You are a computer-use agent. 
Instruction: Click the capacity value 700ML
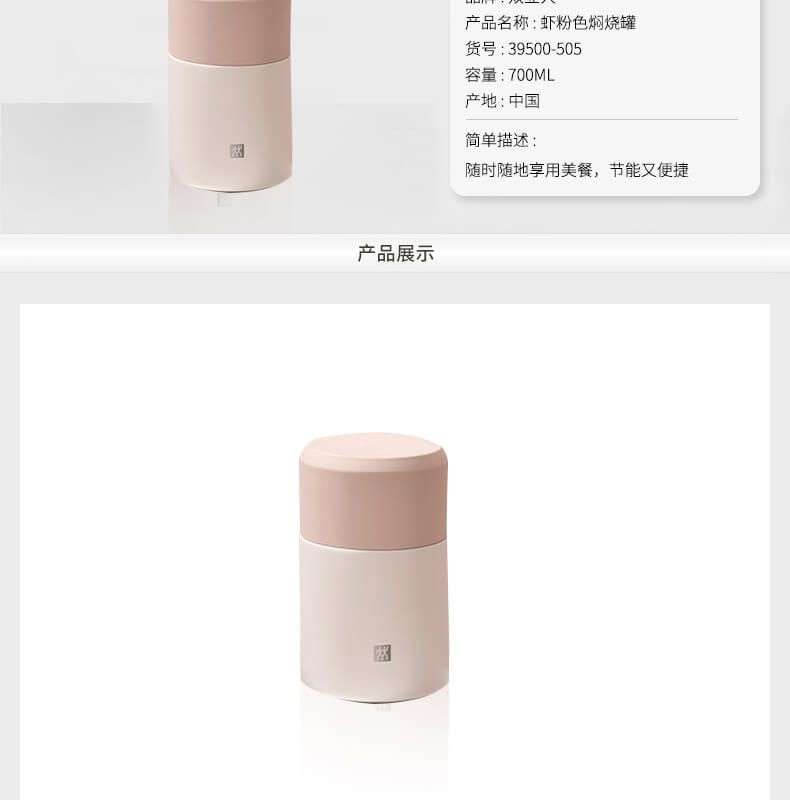tap(531, 75)
